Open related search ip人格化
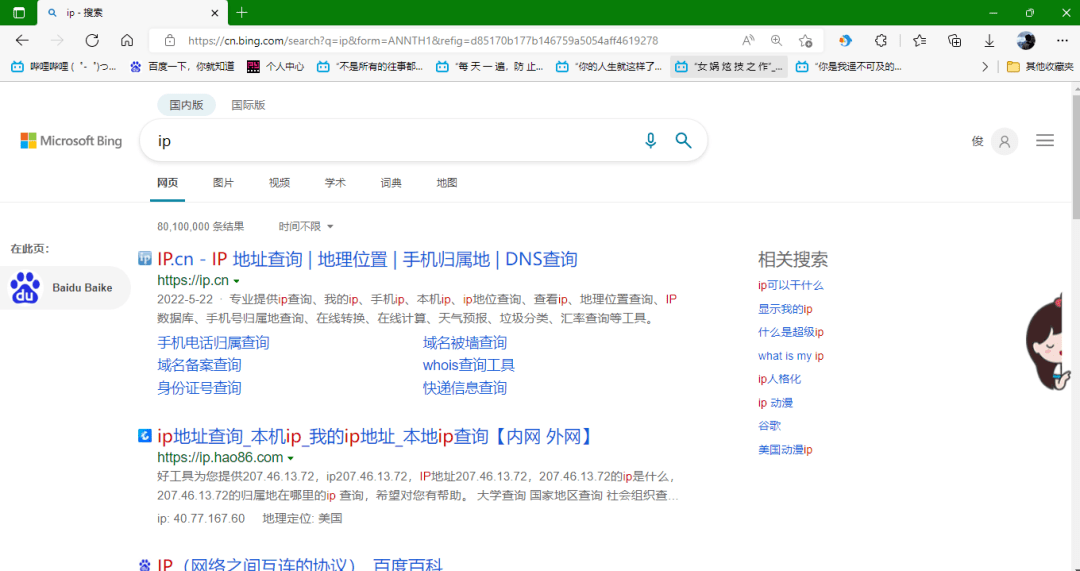Screen dimensions: 1080x571 click(779, 379)
